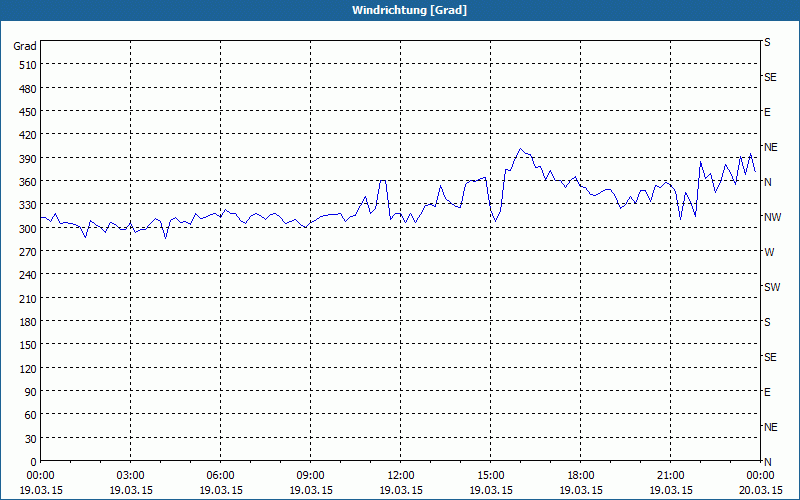Select the 360 degree axis label
This screenshot has height=500, width=800.
pos(29,182)
